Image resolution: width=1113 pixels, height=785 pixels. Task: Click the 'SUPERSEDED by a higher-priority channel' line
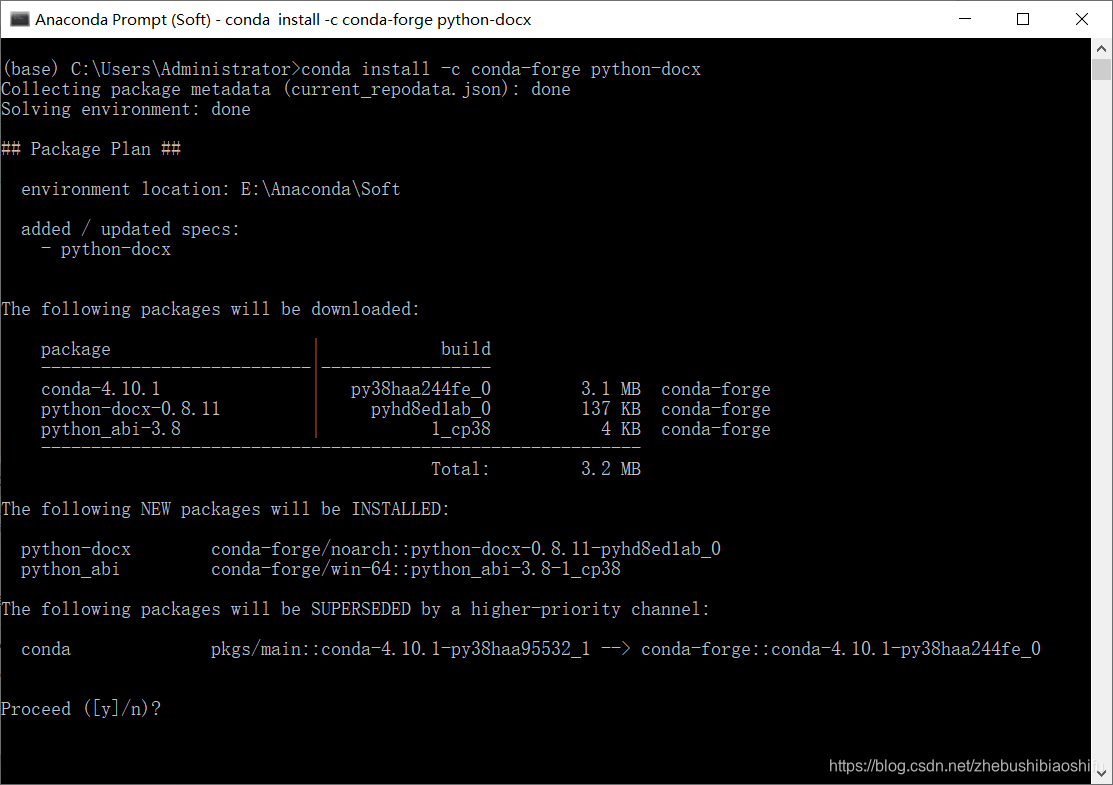(x=355, y=609)
